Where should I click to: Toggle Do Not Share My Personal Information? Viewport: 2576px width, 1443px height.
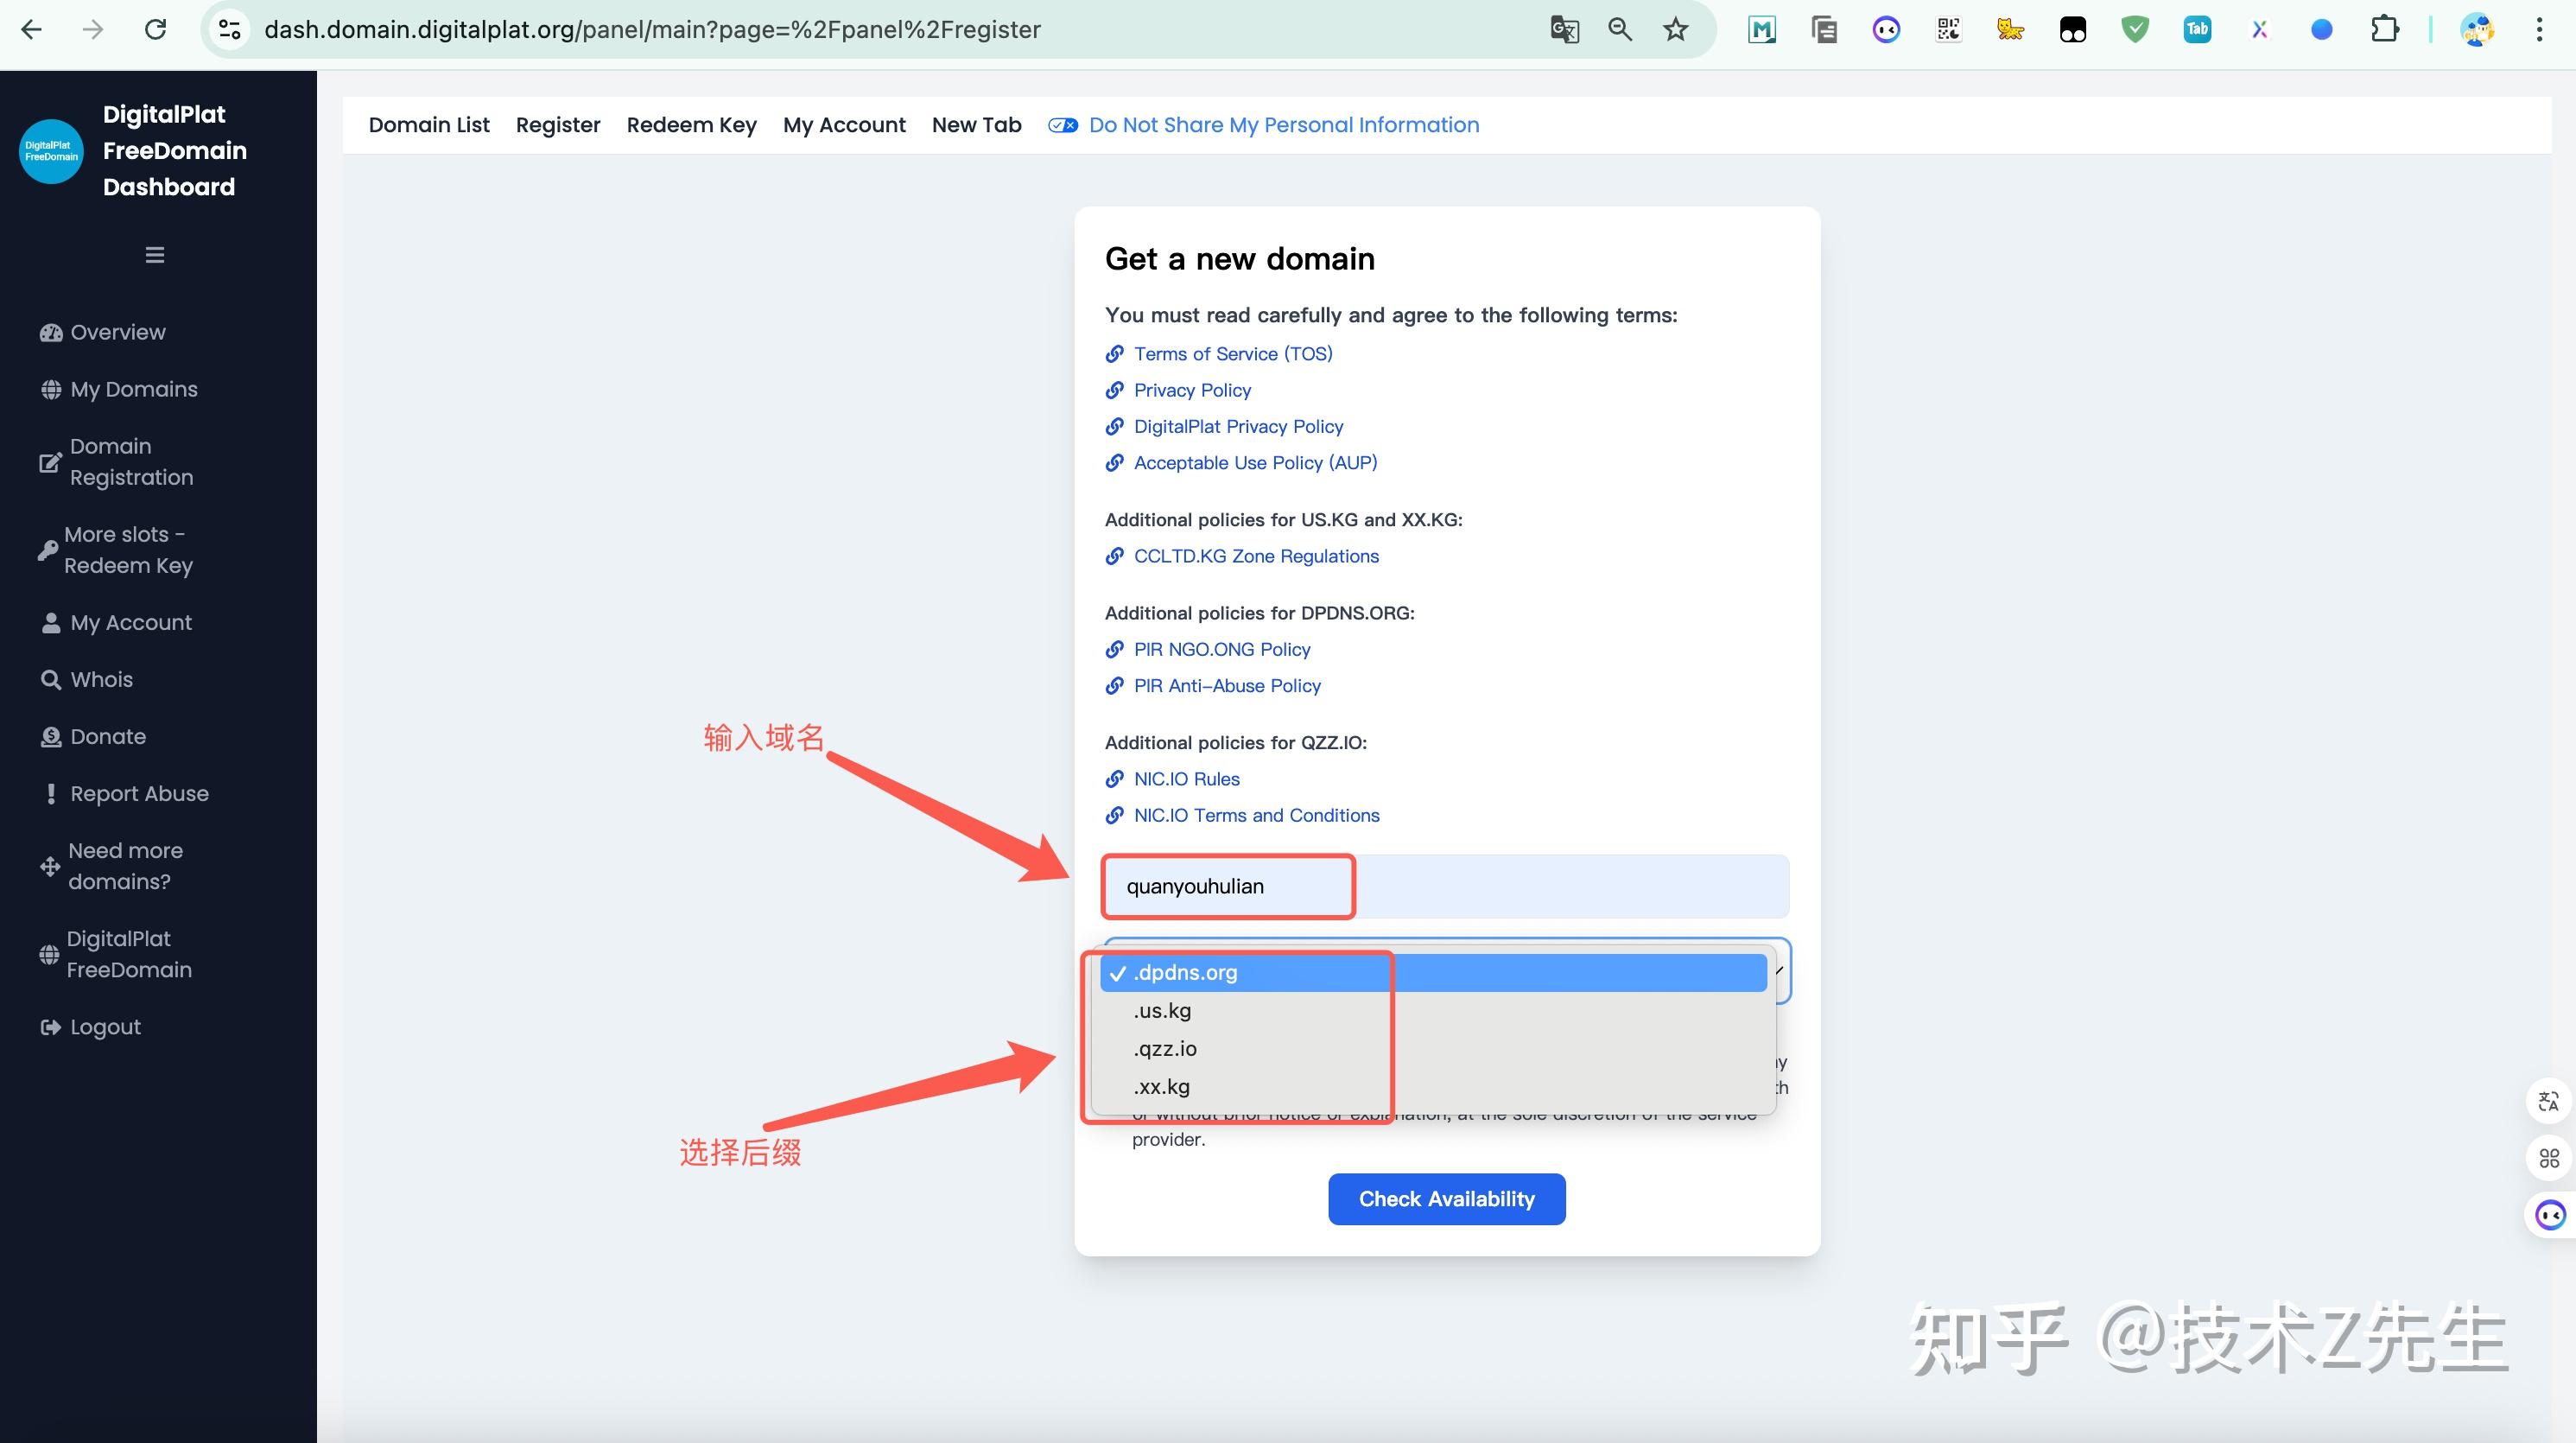pos(1062,124)
